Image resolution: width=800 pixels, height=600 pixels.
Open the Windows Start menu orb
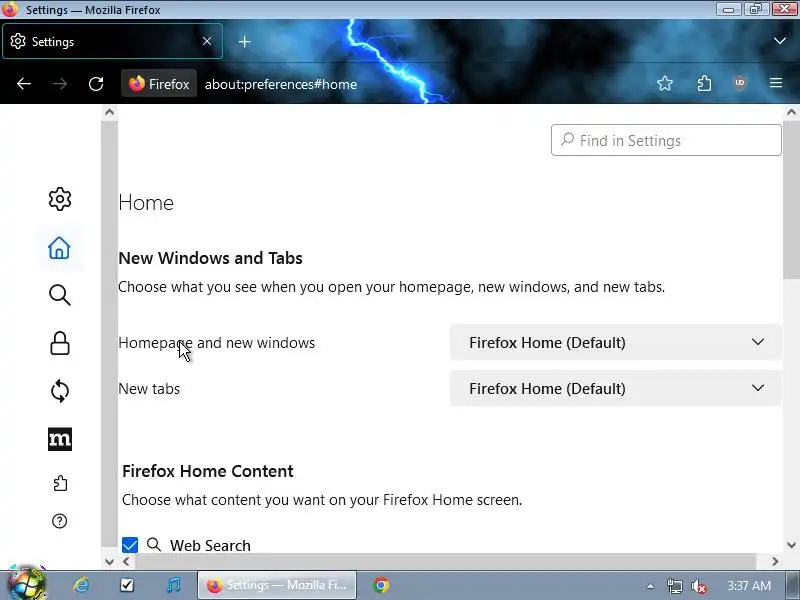point(27,584)
